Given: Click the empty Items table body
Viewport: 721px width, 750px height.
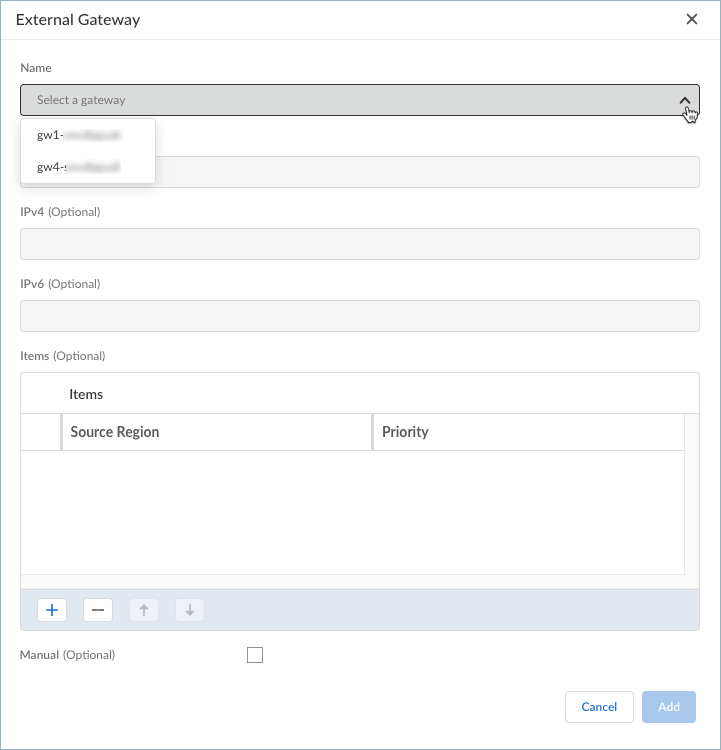Looking at the screenshot, I should (x=352, y=512).
